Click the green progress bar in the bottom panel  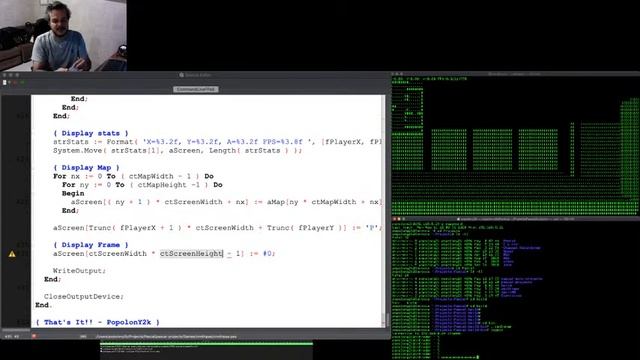[207, 344]
